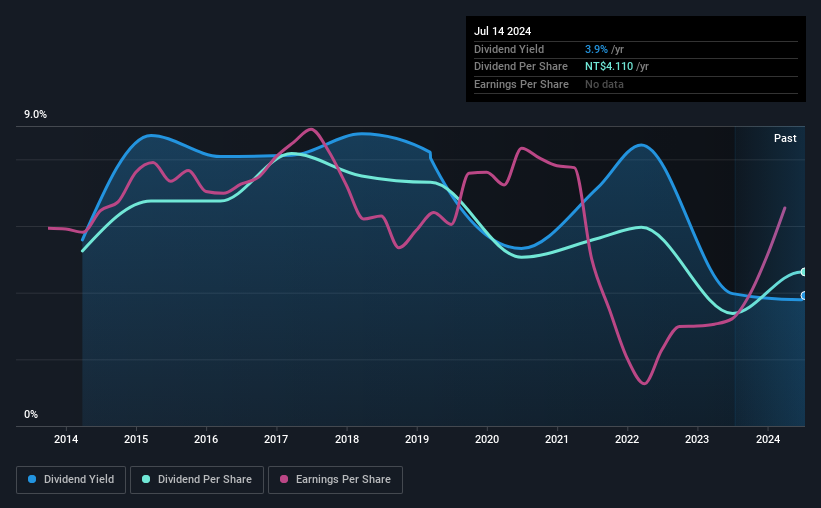The image size is (821, 508).
Task: Click the Past region label
Action: point(785,138)
